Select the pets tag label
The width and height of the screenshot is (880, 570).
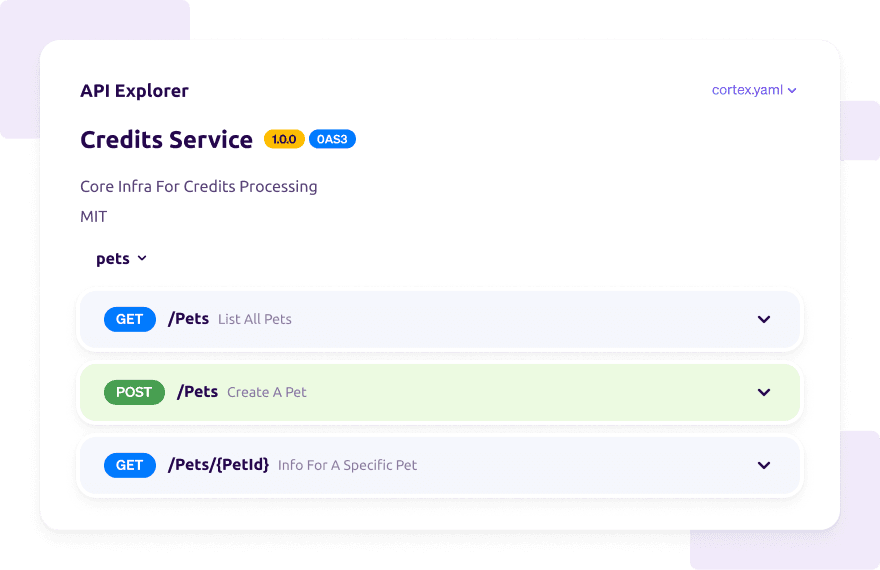pyautogui.click(x=113, y=258)
